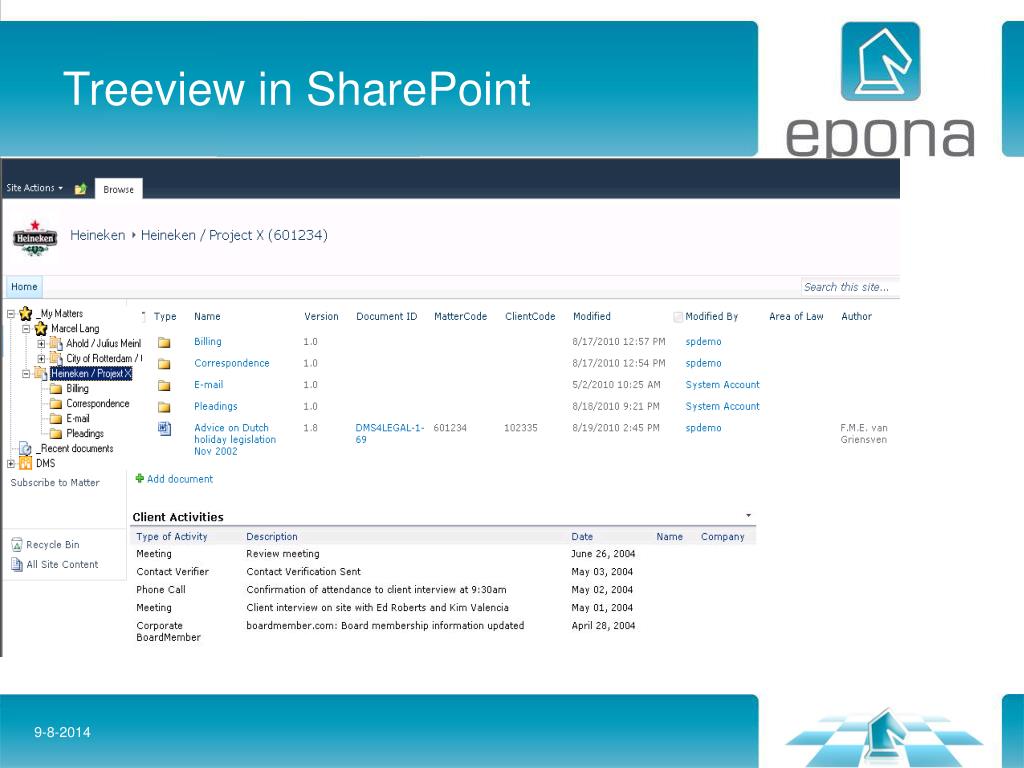Click the Pleadings row folder icon
Viewport: 1024px width, 768px height.
pyautogui.click(x=164, y=407)
